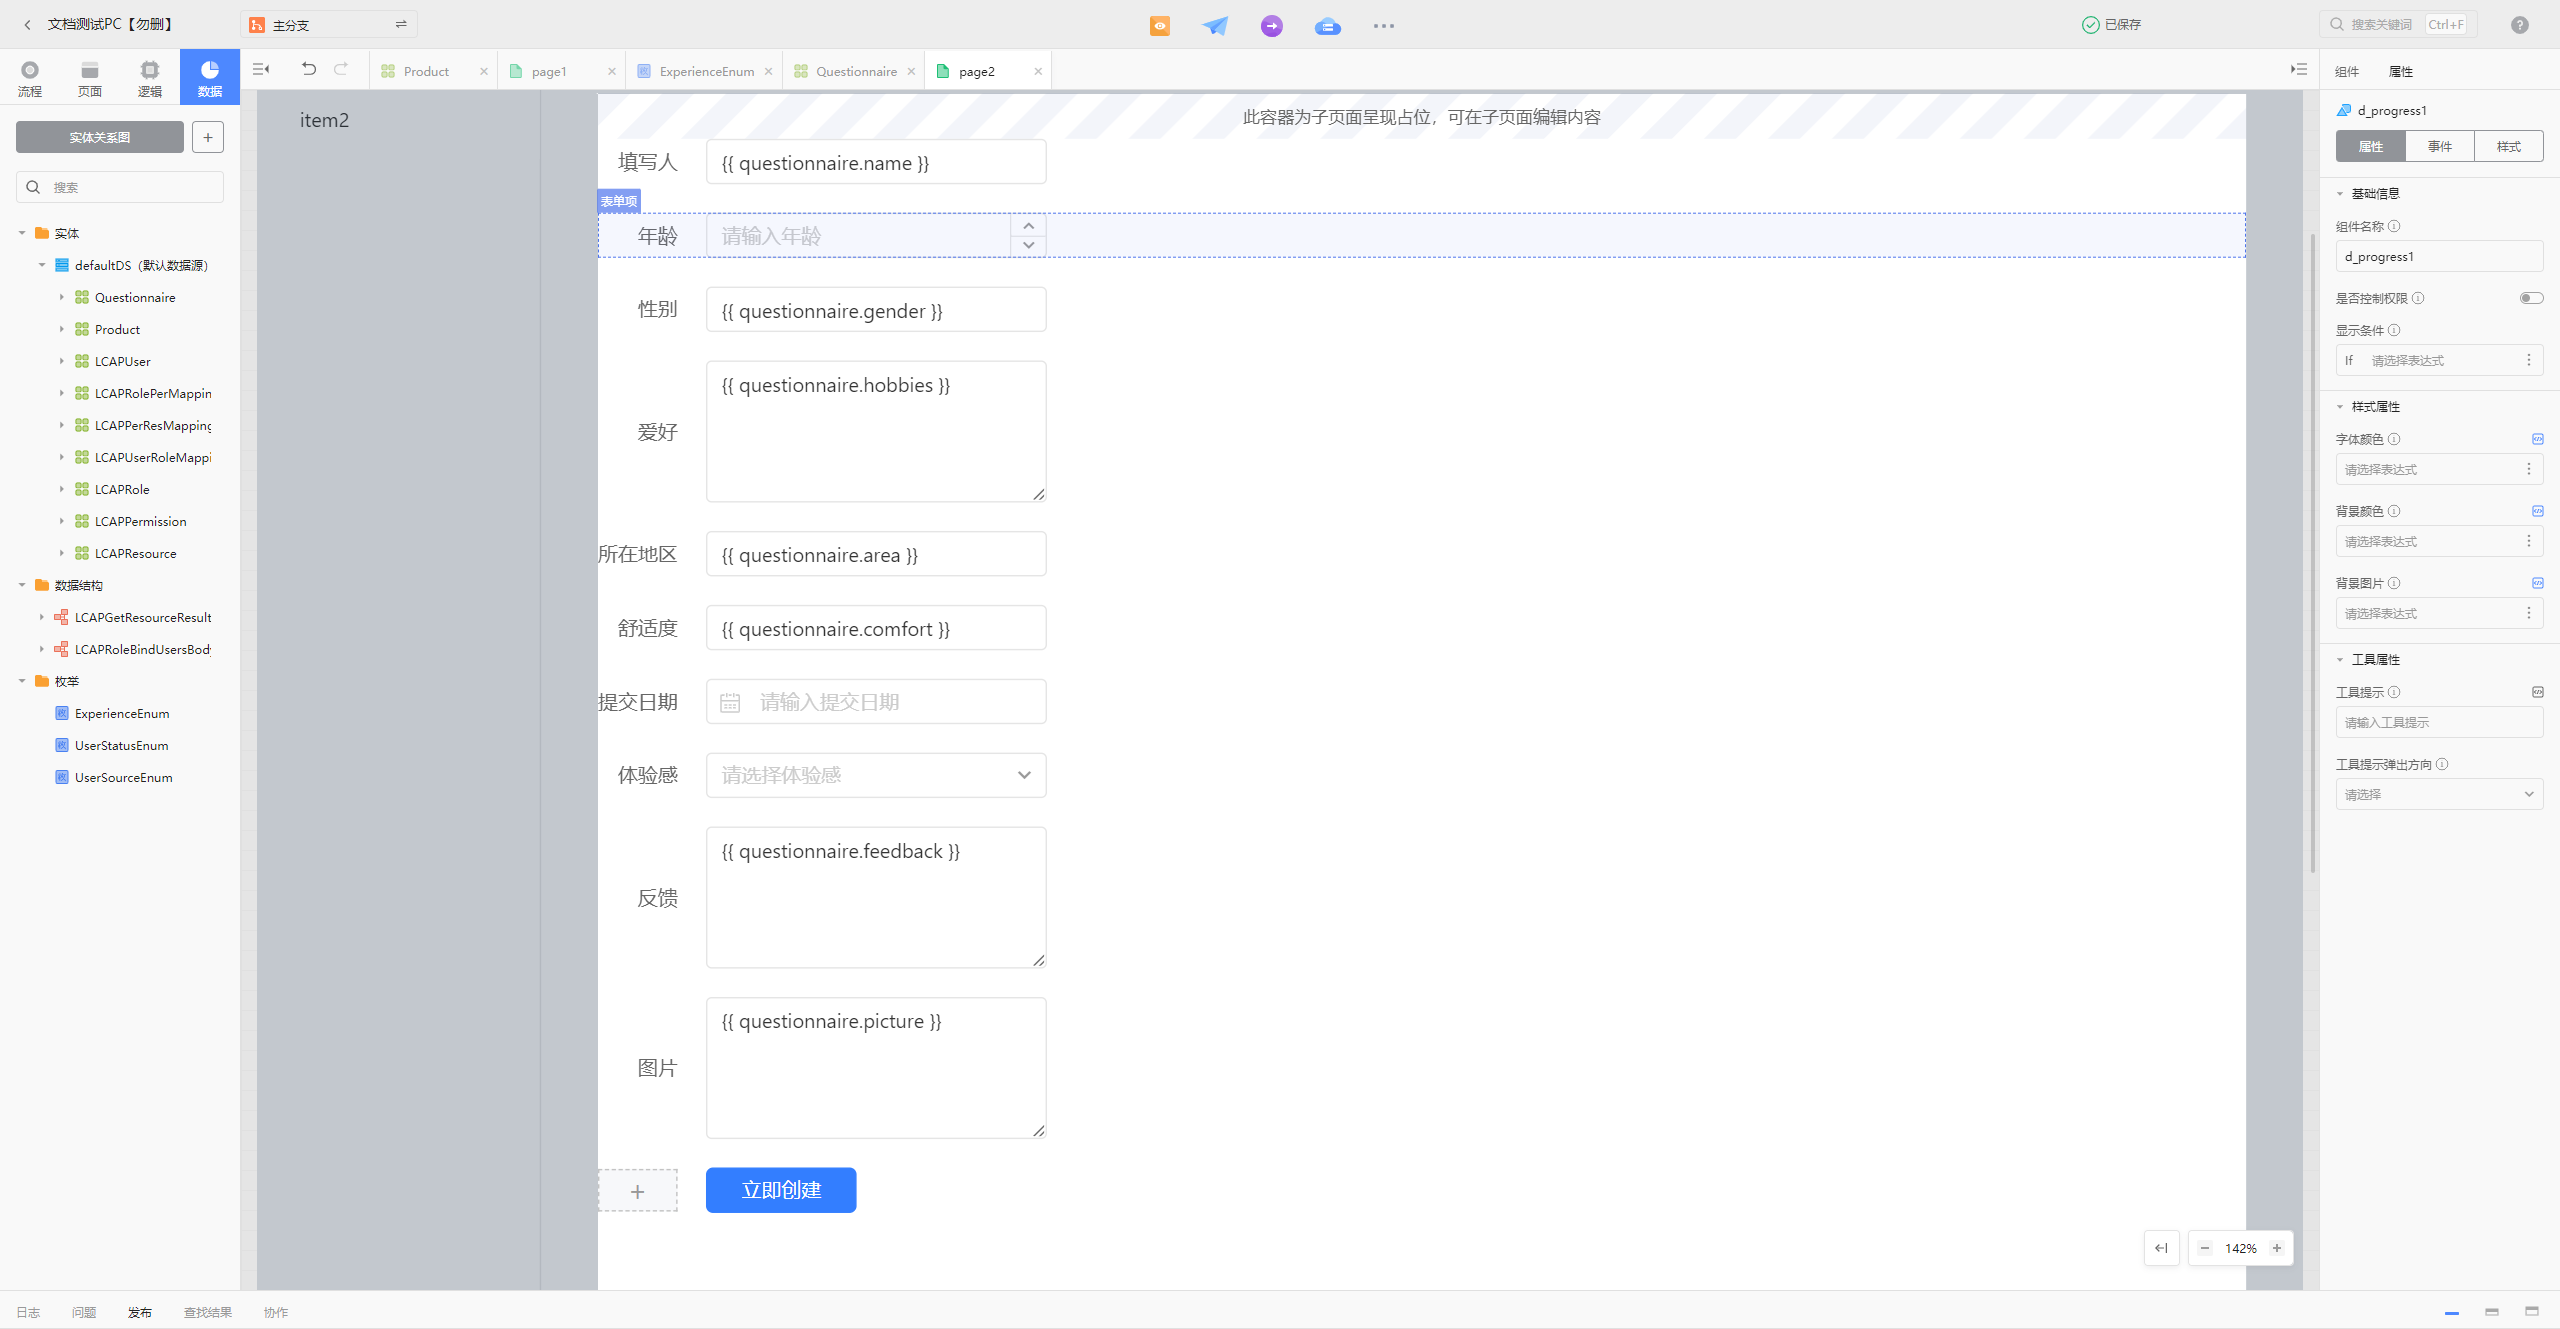Click the expression icon beside 工具提示
Viewport: 2560px width, 1329px height.
click(2538, 692)
